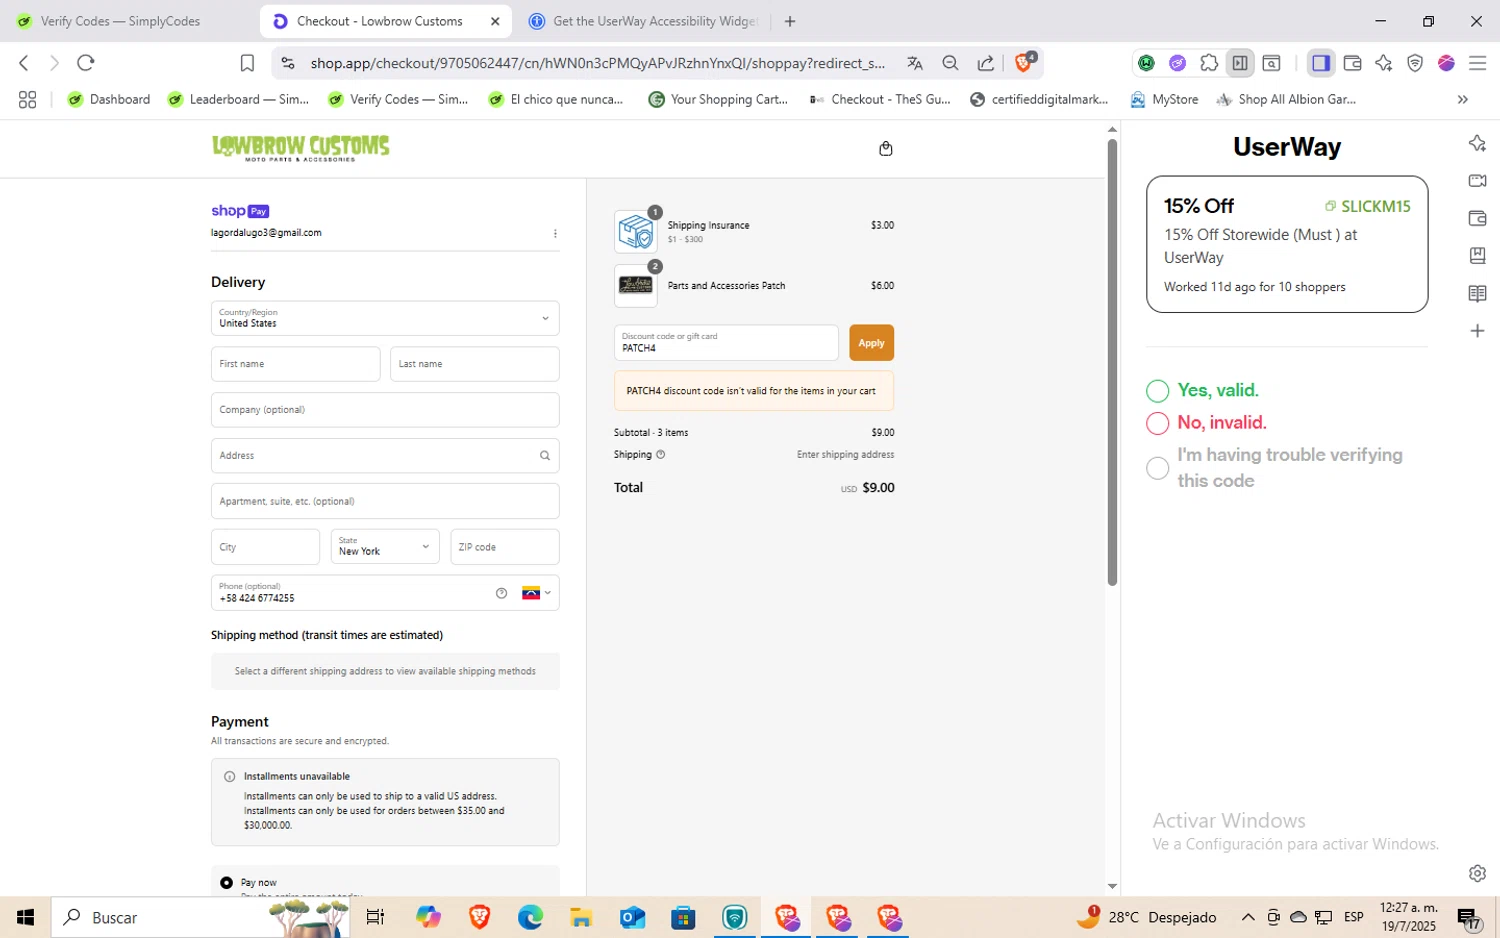
Task: Switch to Verify Codes SimplyCodes tab
Action: pyautogui.click(x=122, y=21)
